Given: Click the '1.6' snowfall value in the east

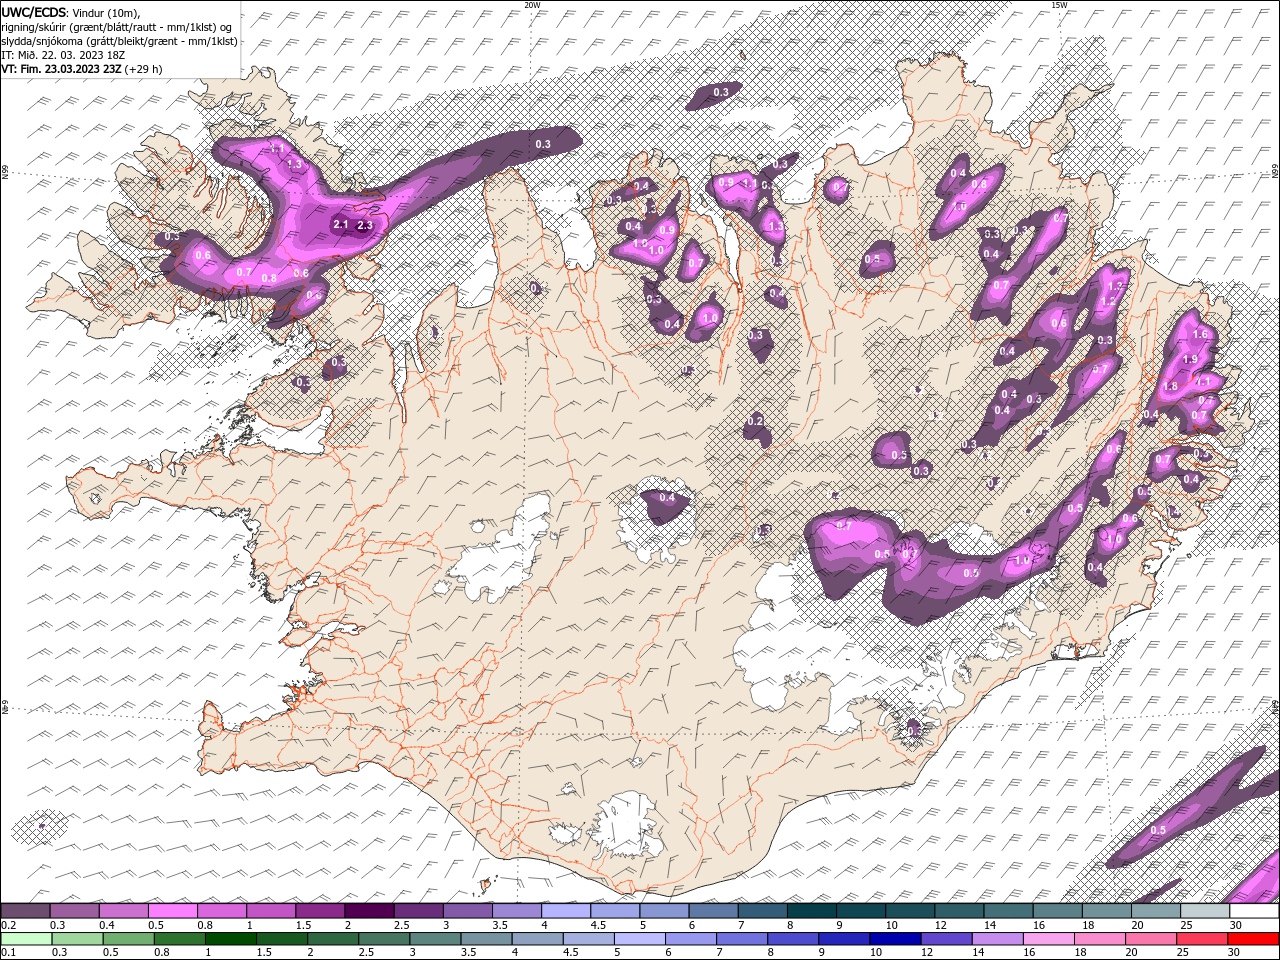Looking at the screenshot, I should click(x=1201, y=334).
